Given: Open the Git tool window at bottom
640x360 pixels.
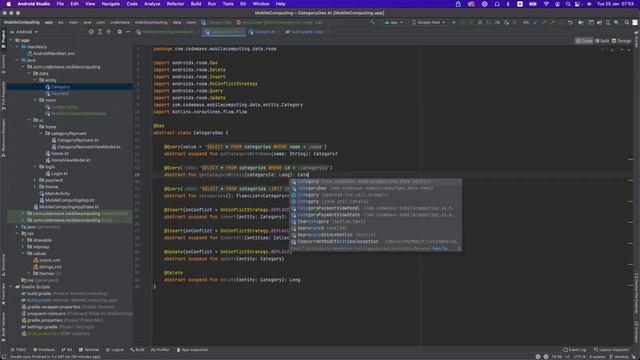Looking at the screenshot, I should [x=67, y=350].
